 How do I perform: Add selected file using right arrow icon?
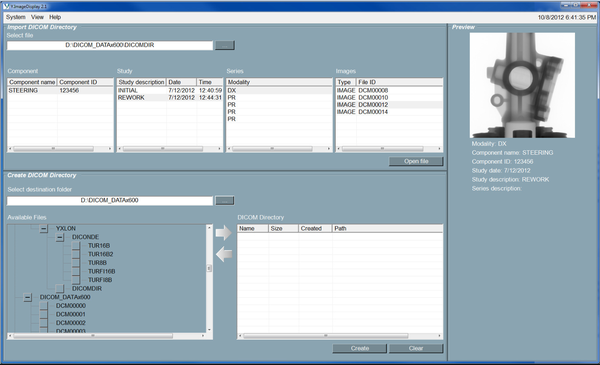tap(223, 233)
